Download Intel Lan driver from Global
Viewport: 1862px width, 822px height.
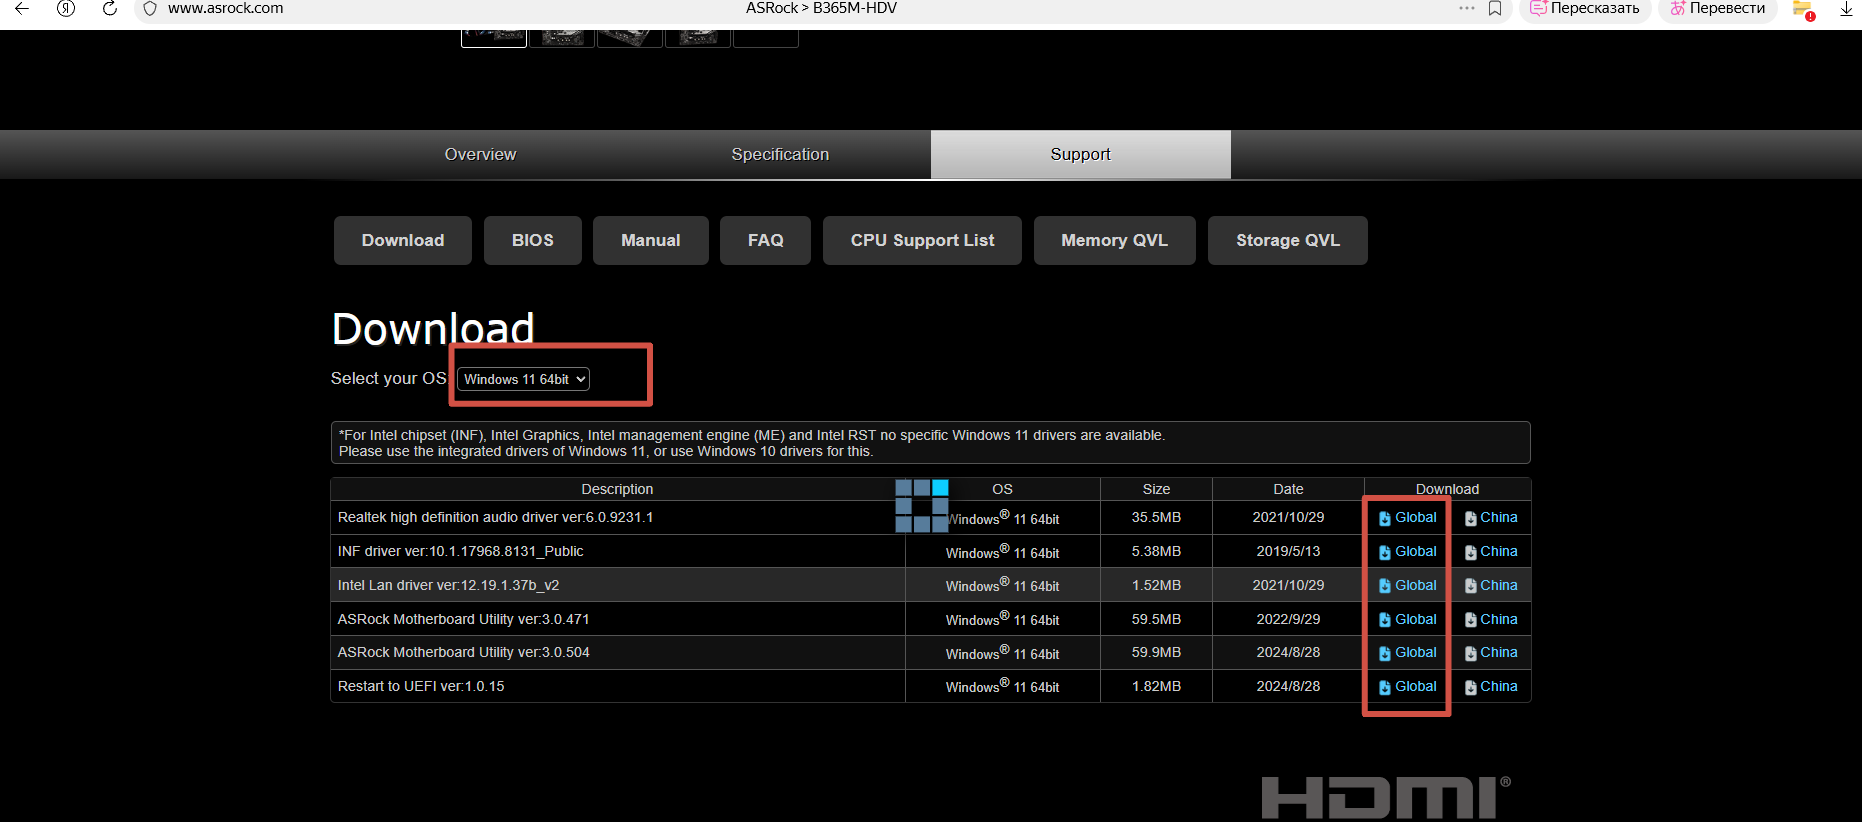(x=1408, y=586)
